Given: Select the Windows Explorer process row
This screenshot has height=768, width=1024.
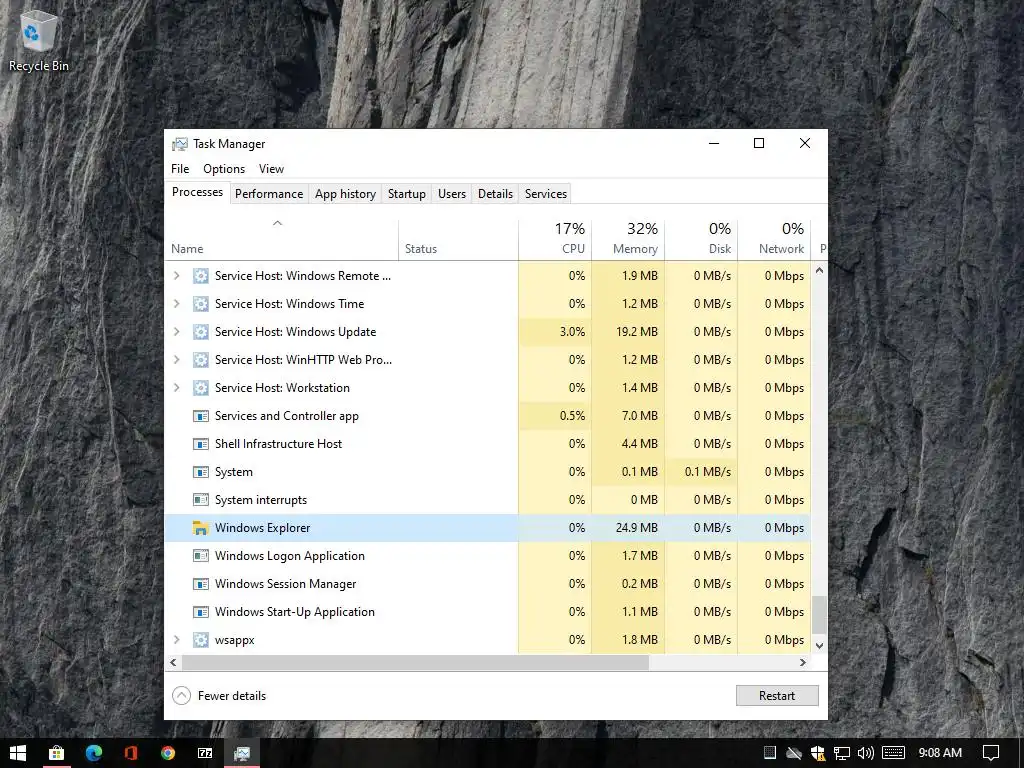Looking at the screenshot, I should pos(488,528).
